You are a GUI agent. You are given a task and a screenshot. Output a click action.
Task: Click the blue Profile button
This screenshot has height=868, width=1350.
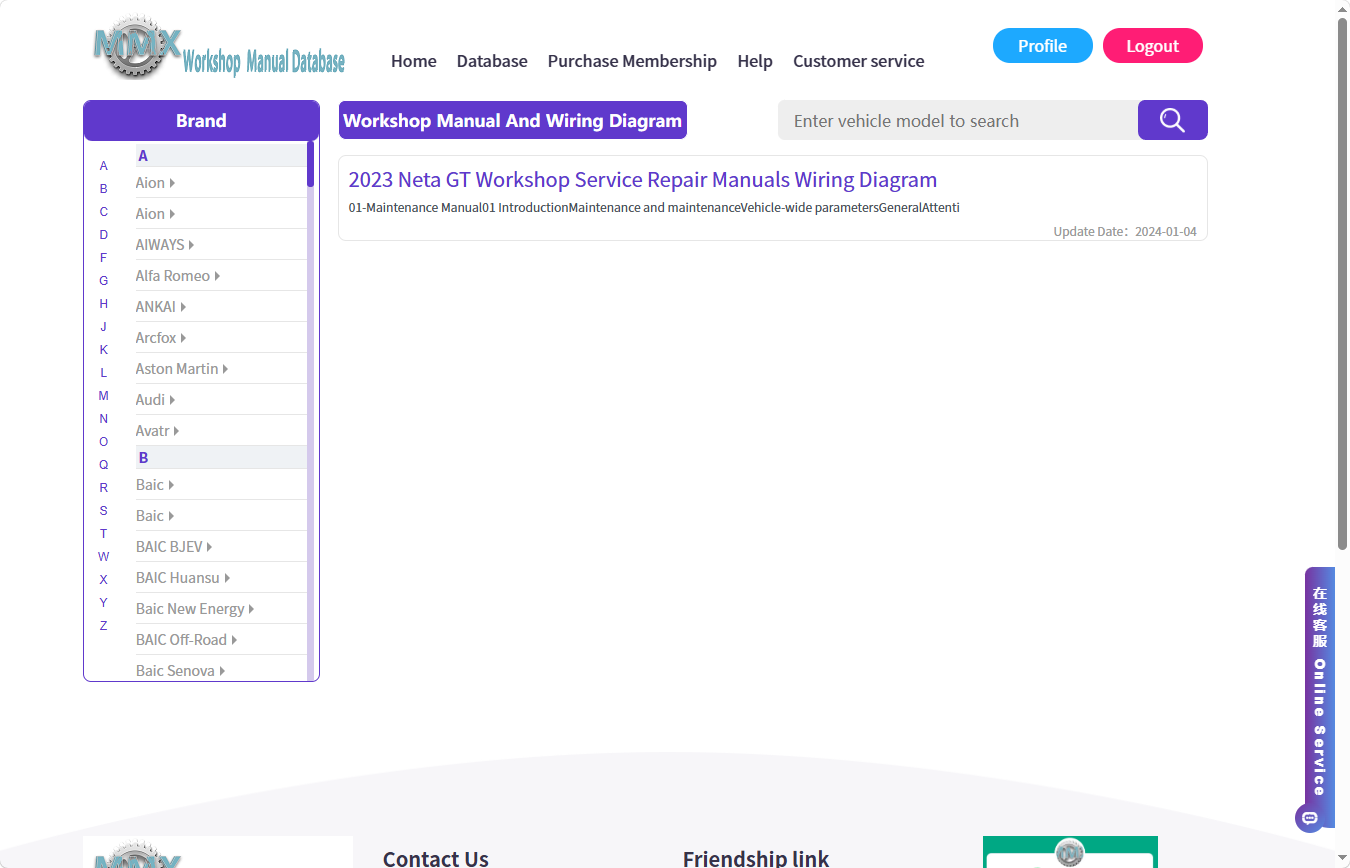[x=1043, y=46]
